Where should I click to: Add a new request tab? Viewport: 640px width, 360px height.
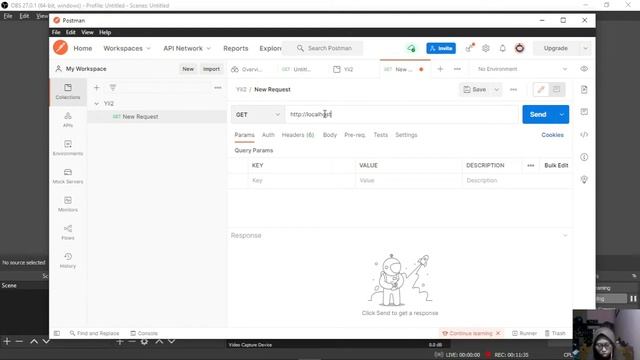click(440, 69)
